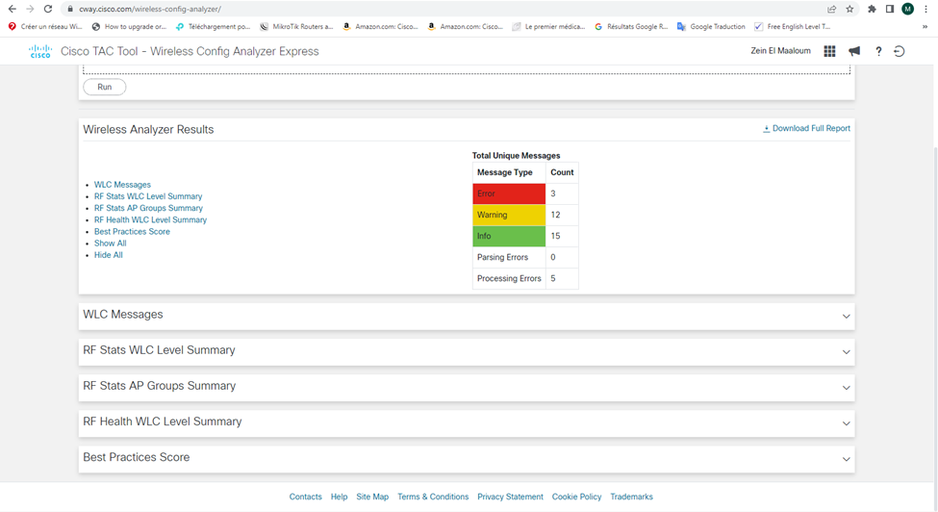Click the red Error message type cell
The height and width of the screenshot is (512, 938).
click(509, 194)
